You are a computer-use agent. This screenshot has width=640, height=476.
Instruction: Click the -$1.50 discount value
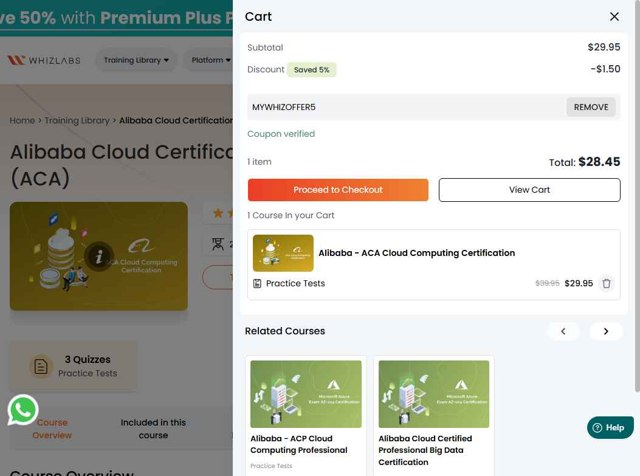605,69
